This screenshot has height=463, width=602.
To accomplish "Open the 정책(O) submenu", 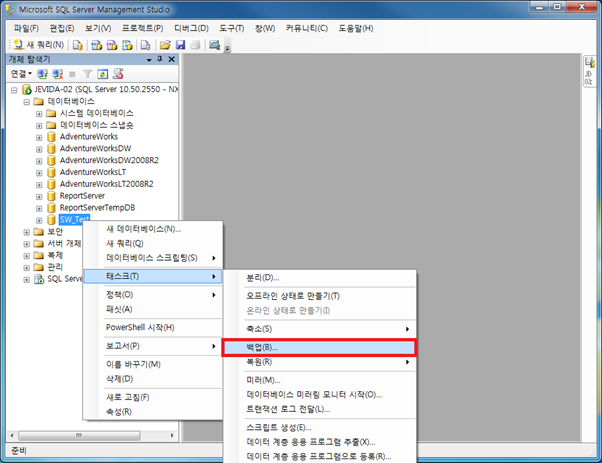I will point(153,295).
